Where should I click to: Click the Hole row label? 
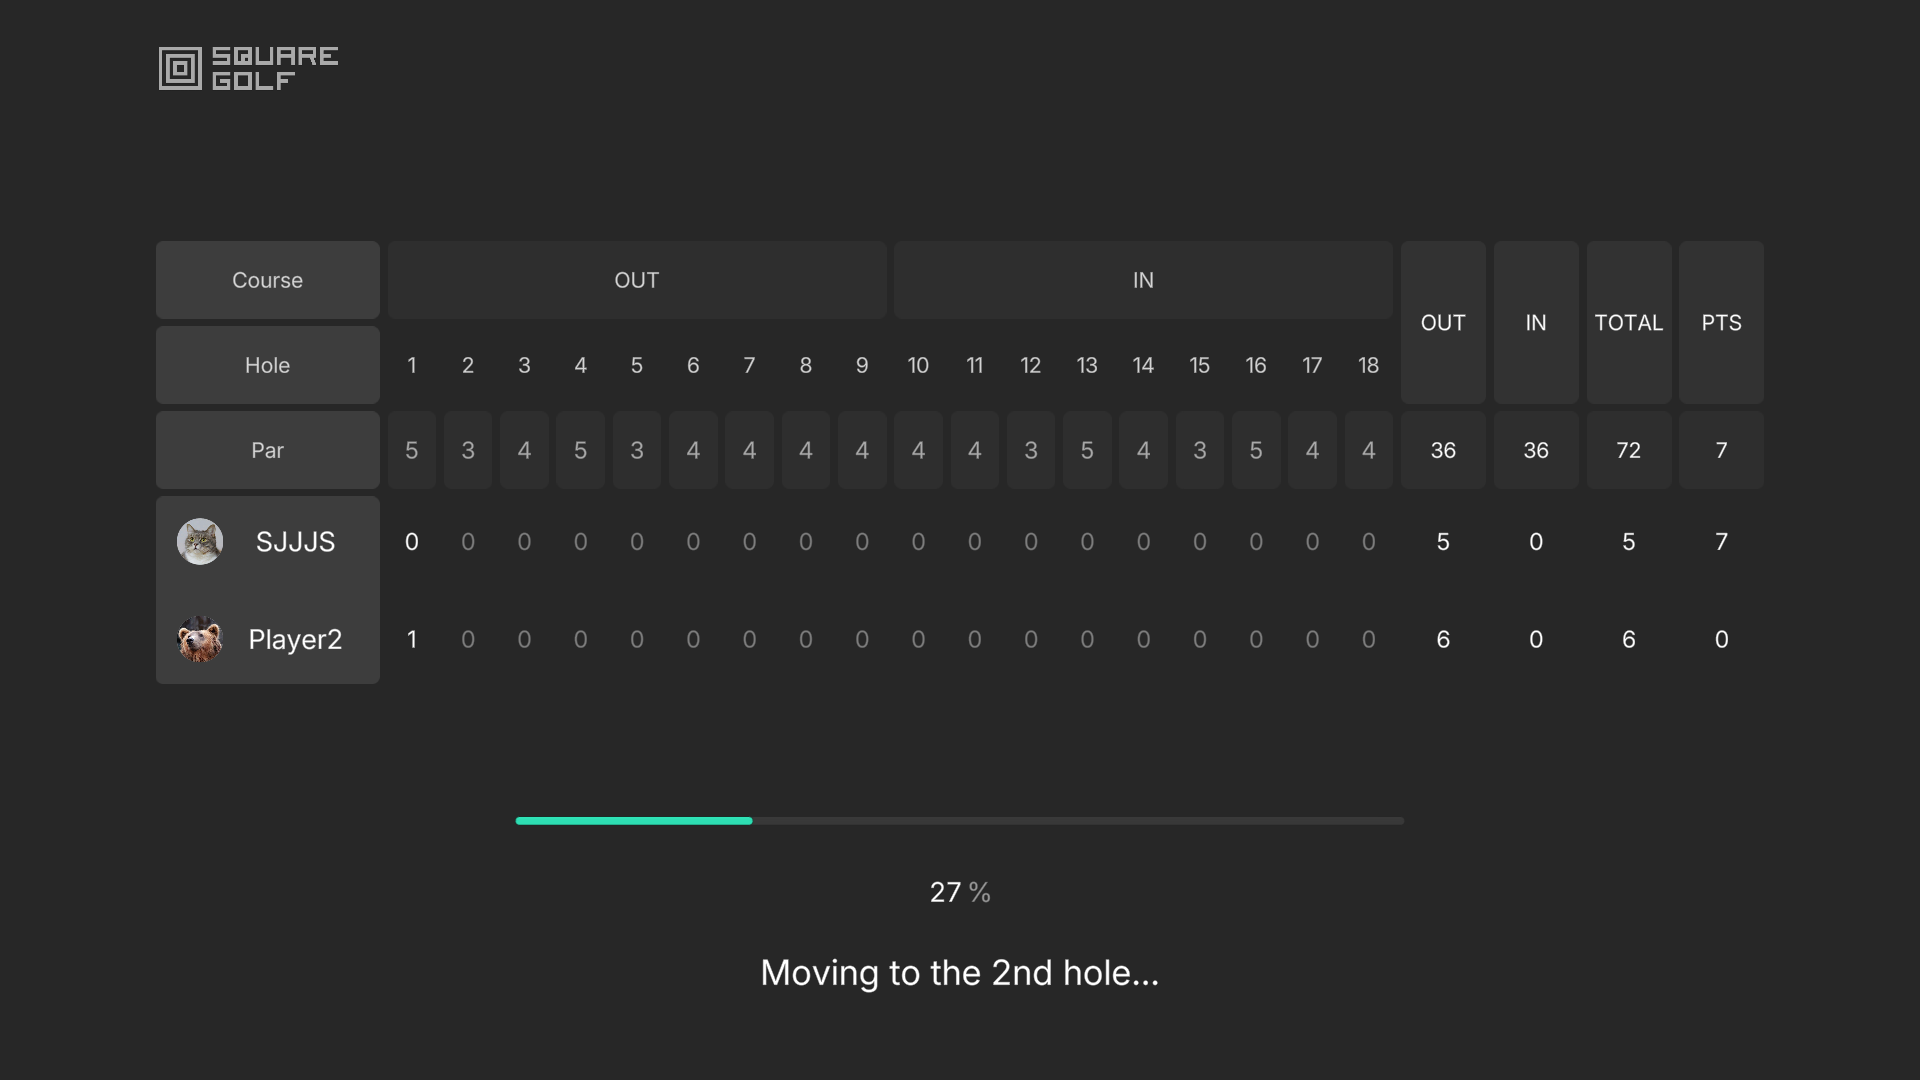tap(267, 365)
